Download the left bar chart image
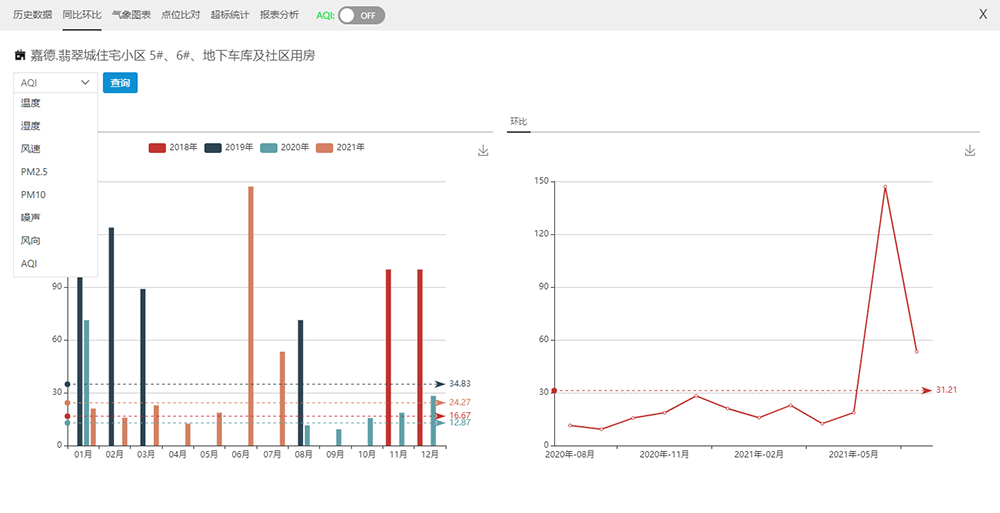Screen dimensions: 1000x513 (483, 150)
